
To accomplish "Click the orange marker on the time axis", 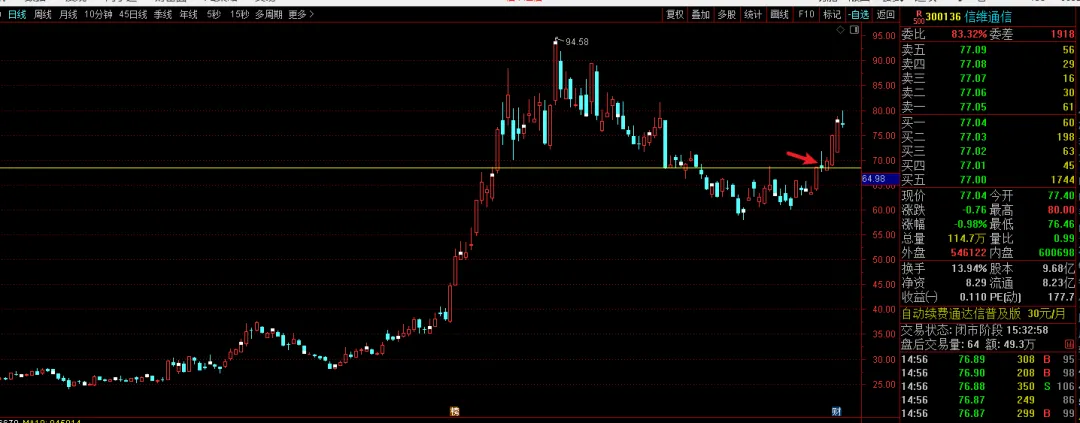I will click(x=454, y=411).
